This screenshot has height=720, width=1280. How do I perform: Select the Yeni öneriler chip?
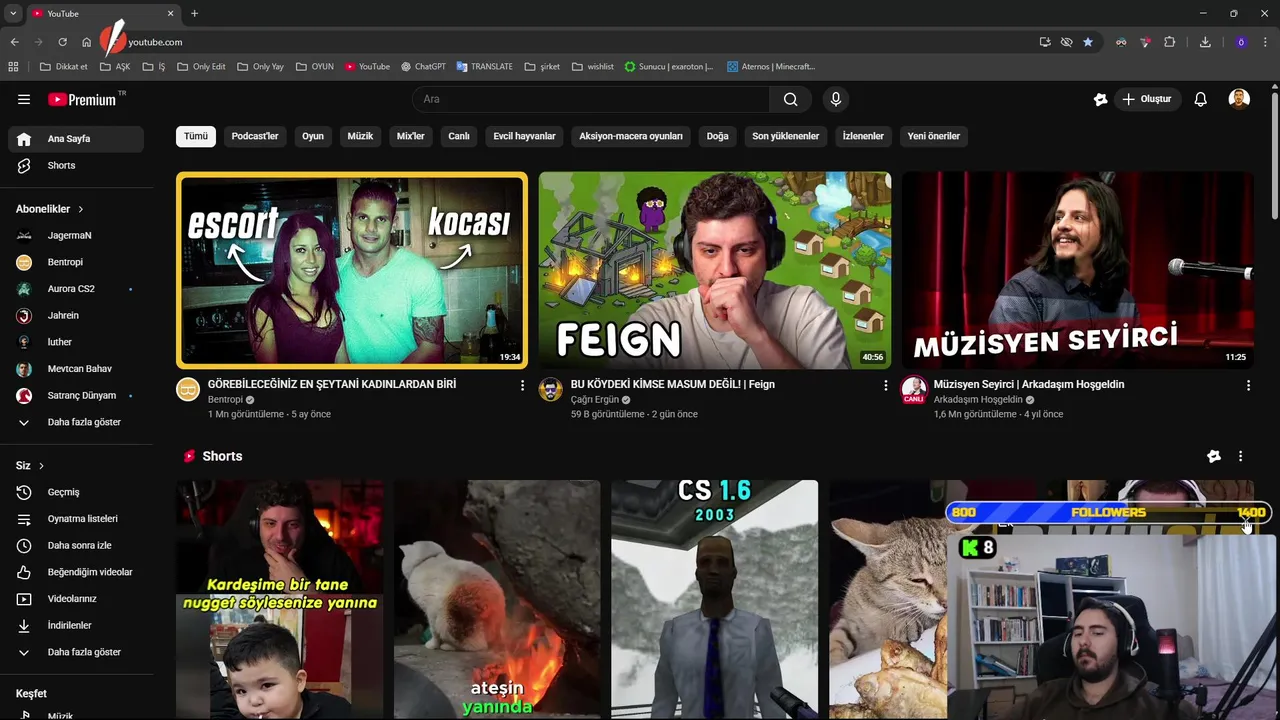tap(934, 136)
